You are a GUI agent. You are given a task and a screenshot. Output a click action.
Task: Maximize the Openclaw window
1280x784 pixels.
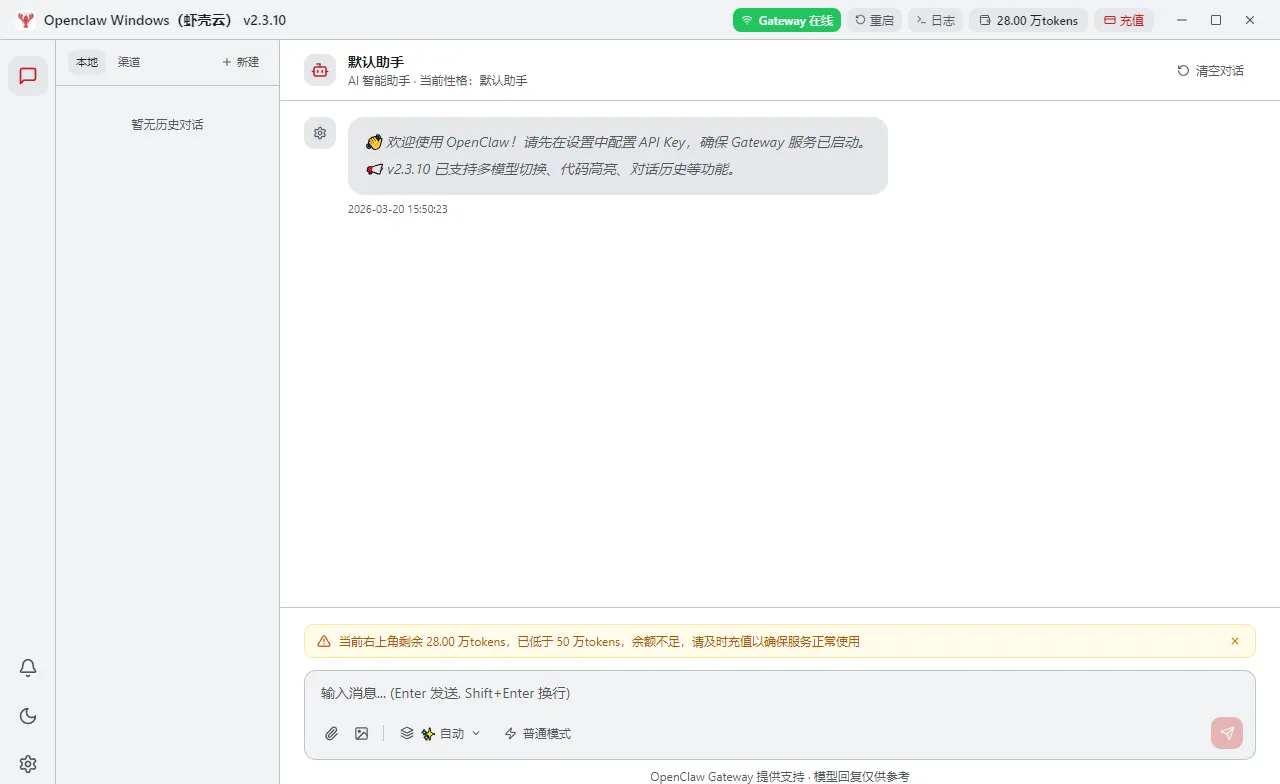[1216, 20]
